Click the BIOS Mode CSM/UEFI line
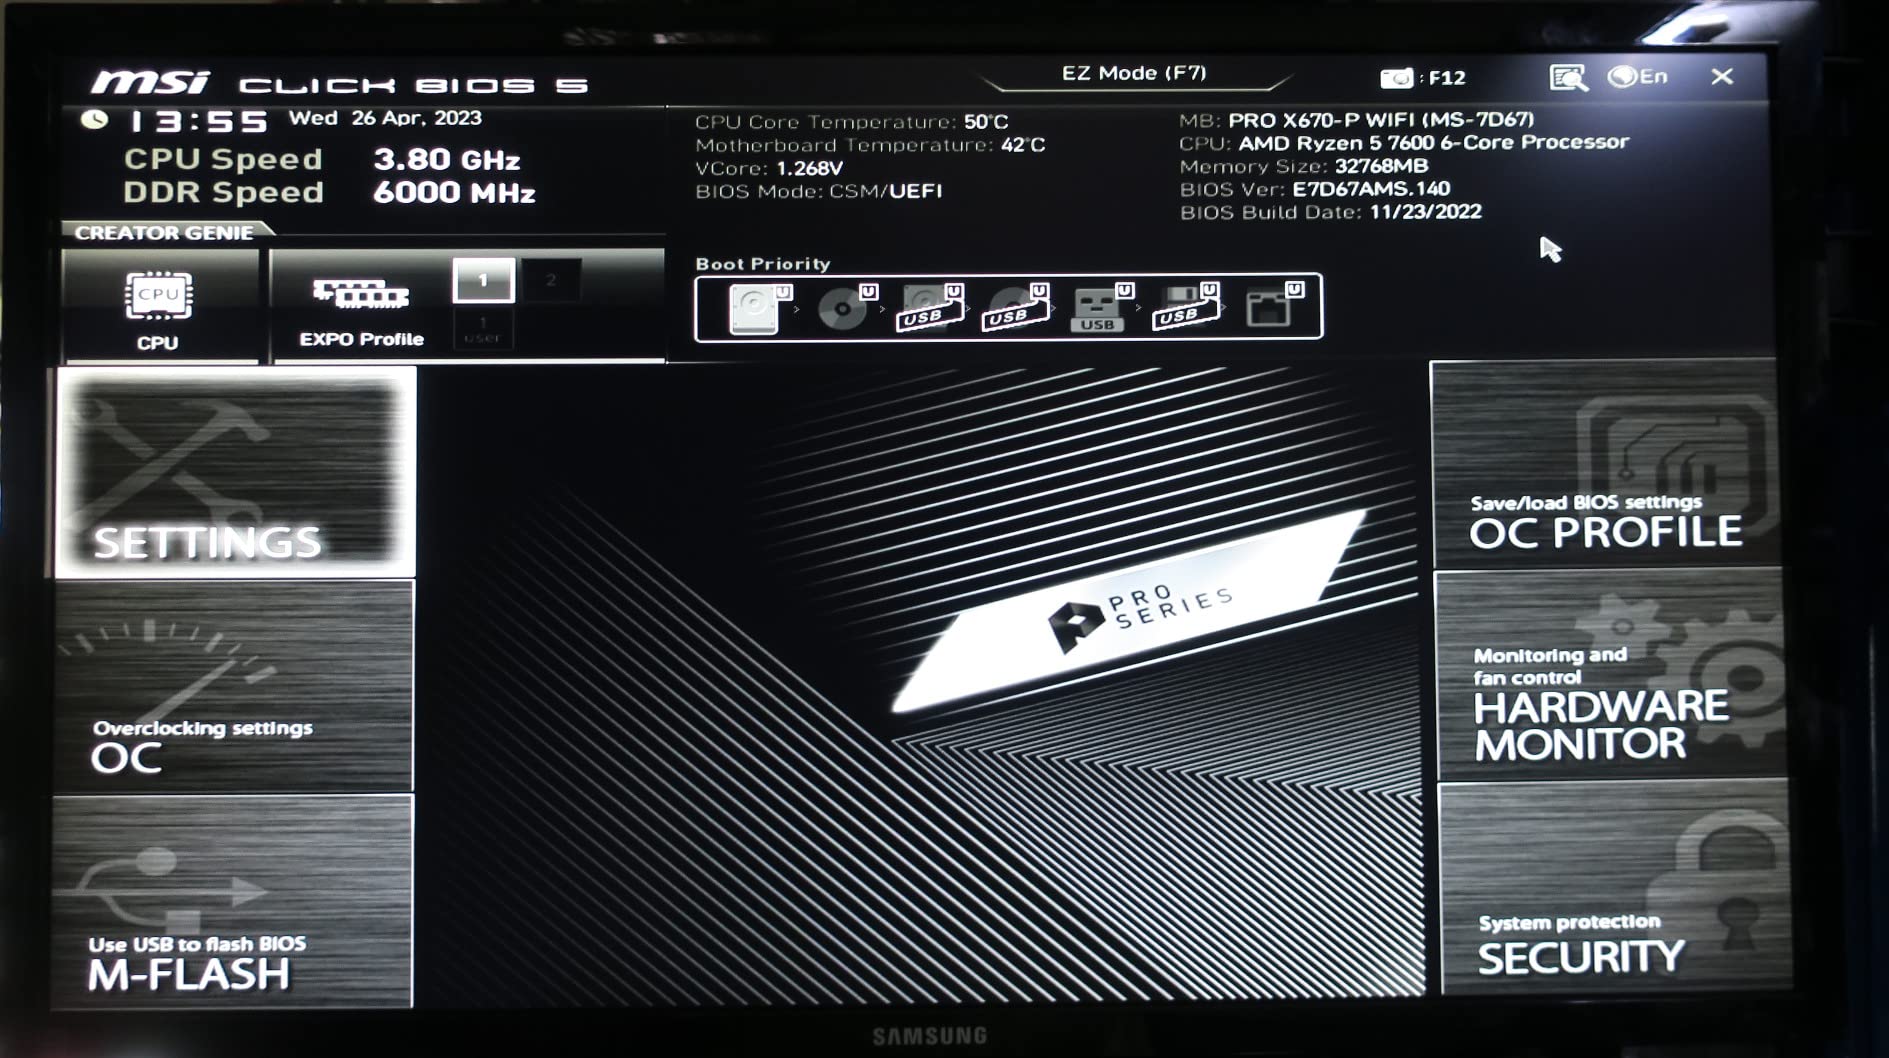 (819, 191)
